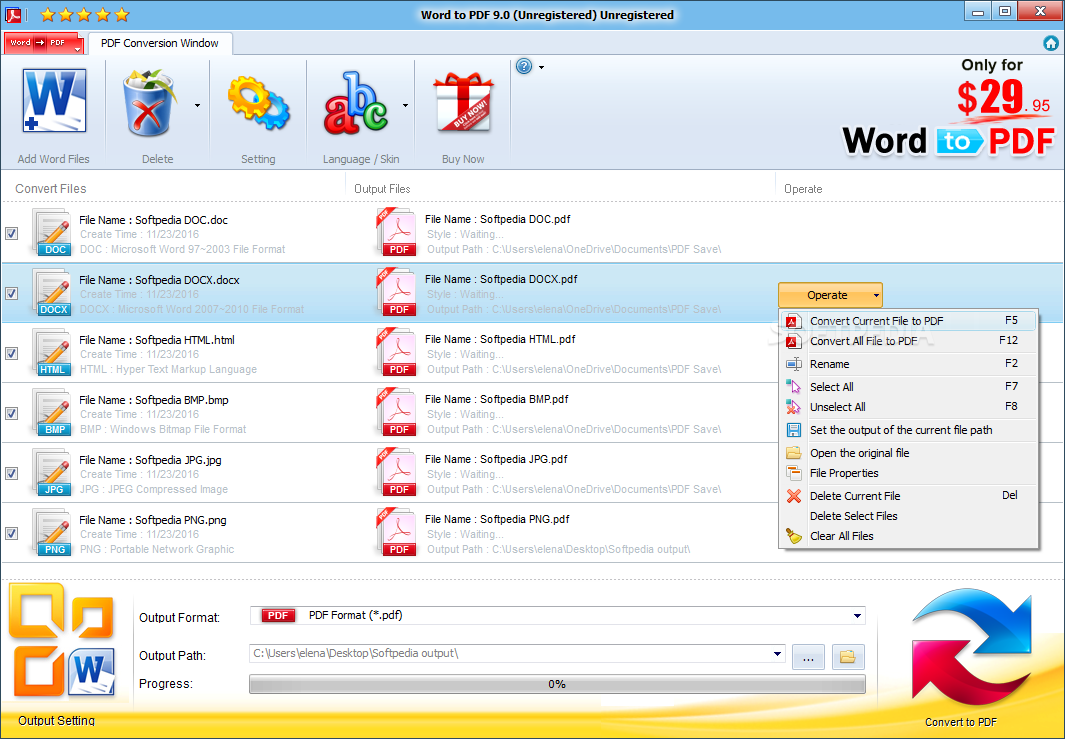
Task: Open the Output Format combo box
Action: (x=558, y=615)
